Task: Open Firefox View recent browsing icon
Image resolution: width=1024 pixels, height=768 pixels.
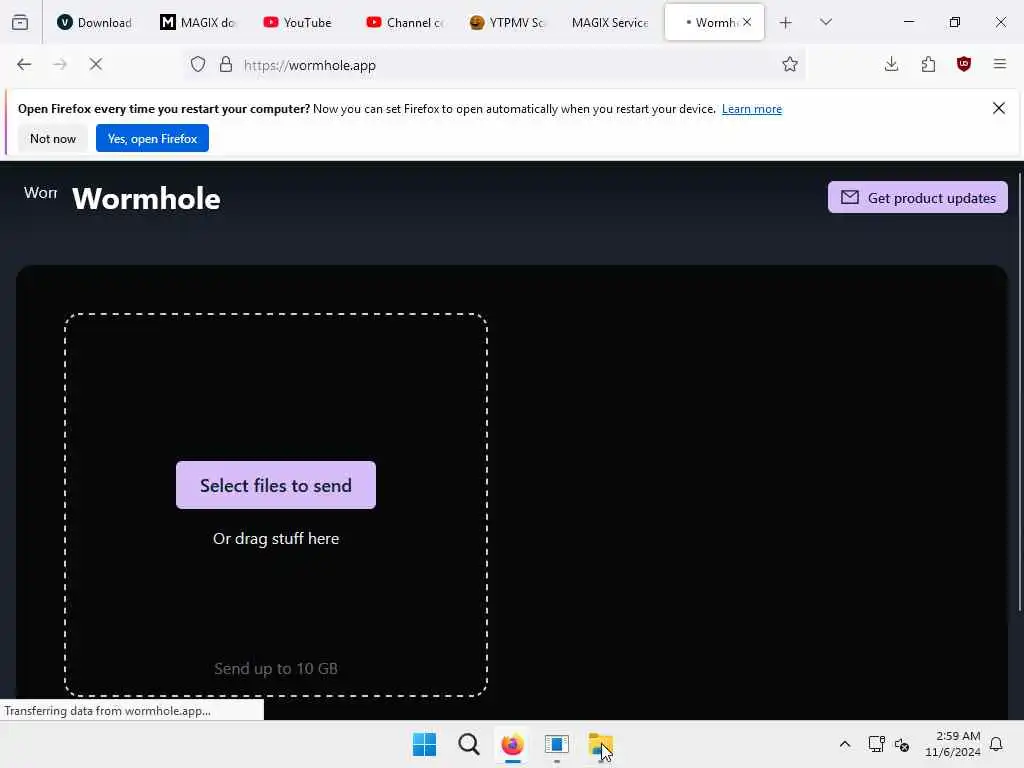Action: (x=20, y=22)
